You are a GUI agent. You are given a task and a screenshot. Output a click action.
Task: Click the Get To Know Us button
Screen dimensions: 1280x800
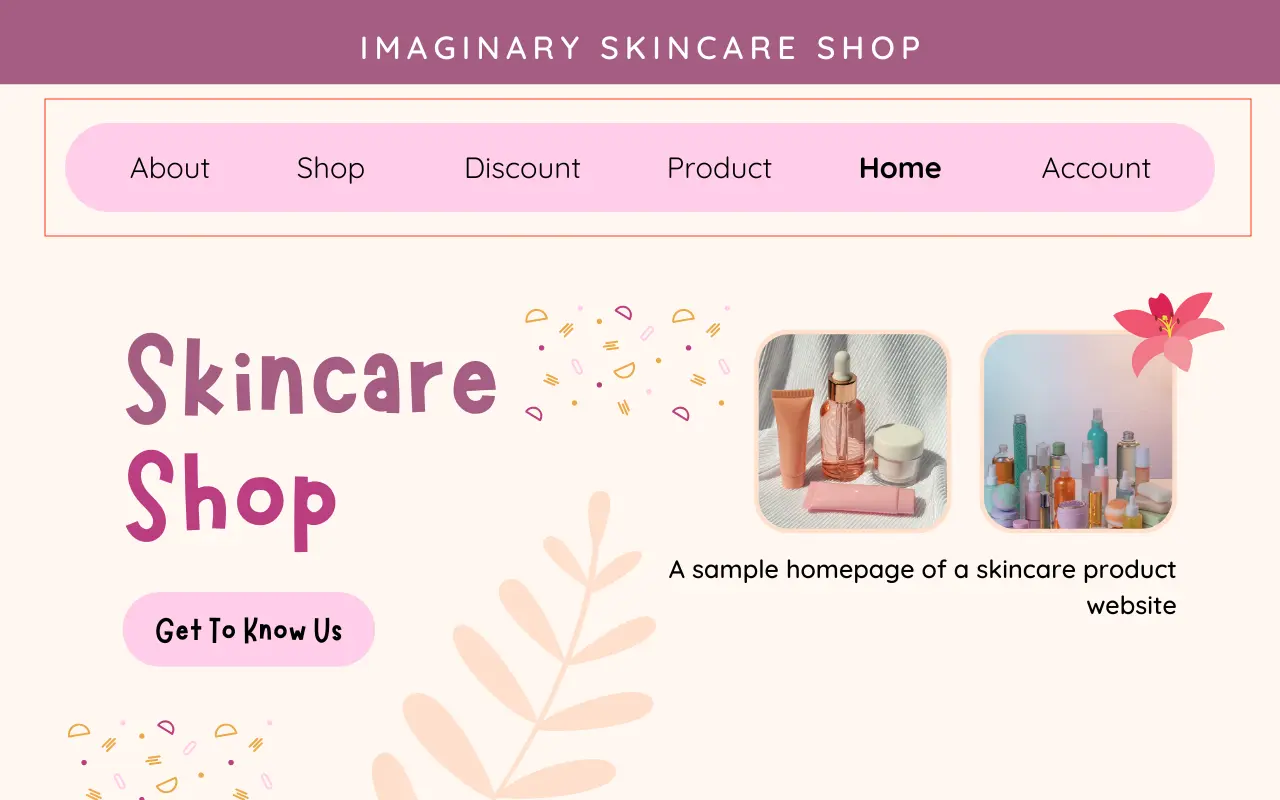(249, 629)
